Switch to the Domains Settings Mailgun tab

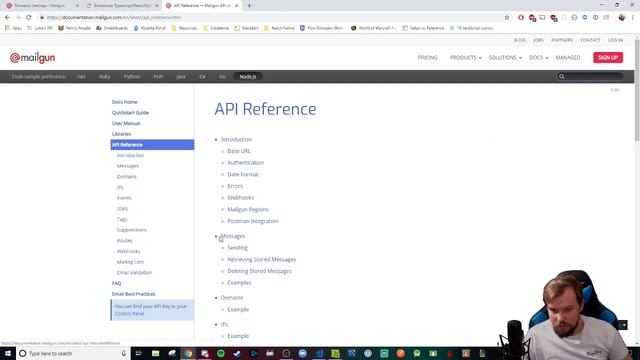tap(41, 6)
